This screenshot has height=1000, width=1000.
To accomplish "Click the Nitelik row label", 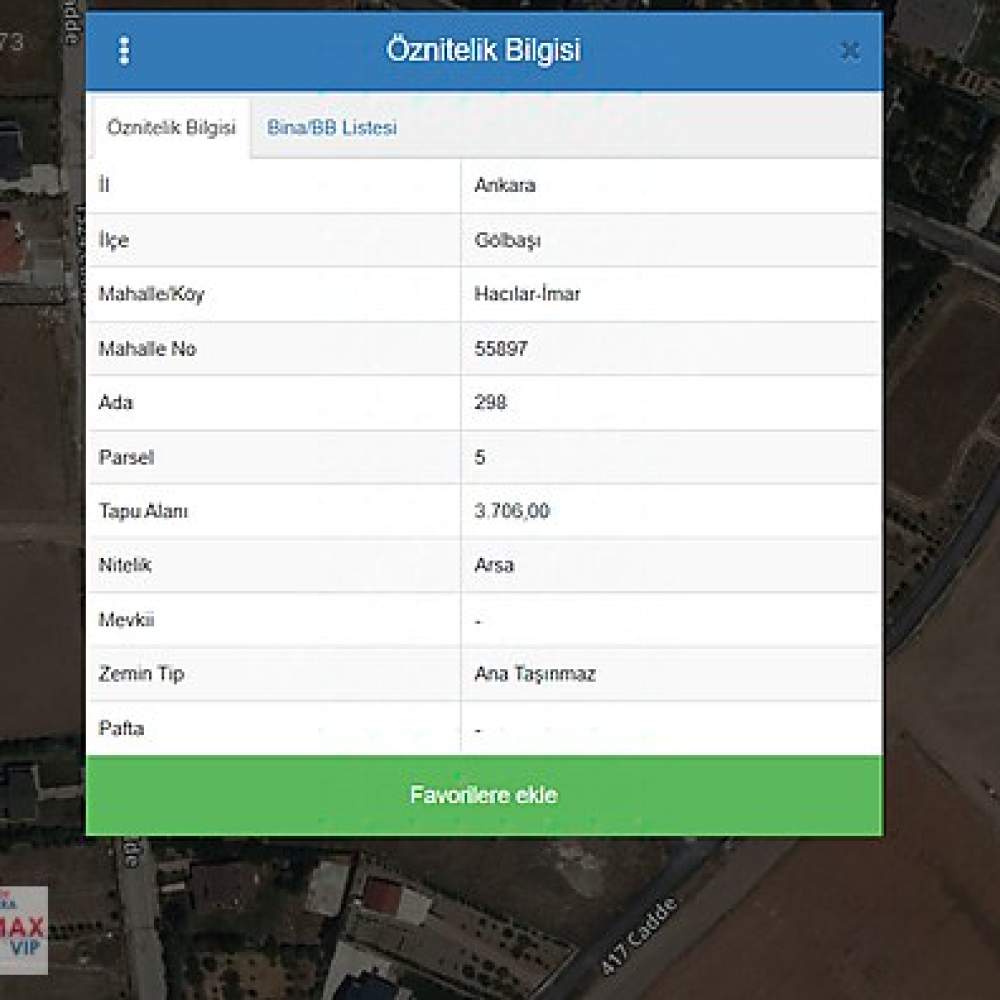I will coord(125,565).
